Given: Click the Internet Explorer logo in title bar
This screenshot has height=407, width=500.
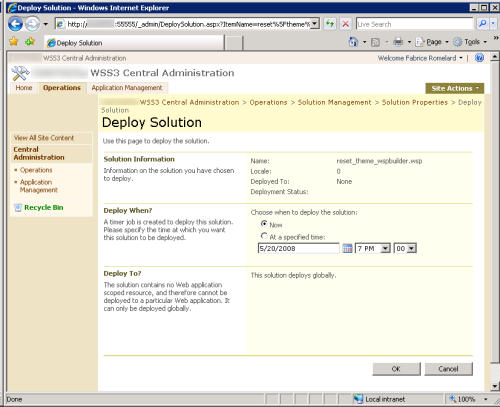Looking at the screenshot, I should click(x=12, y=8).
